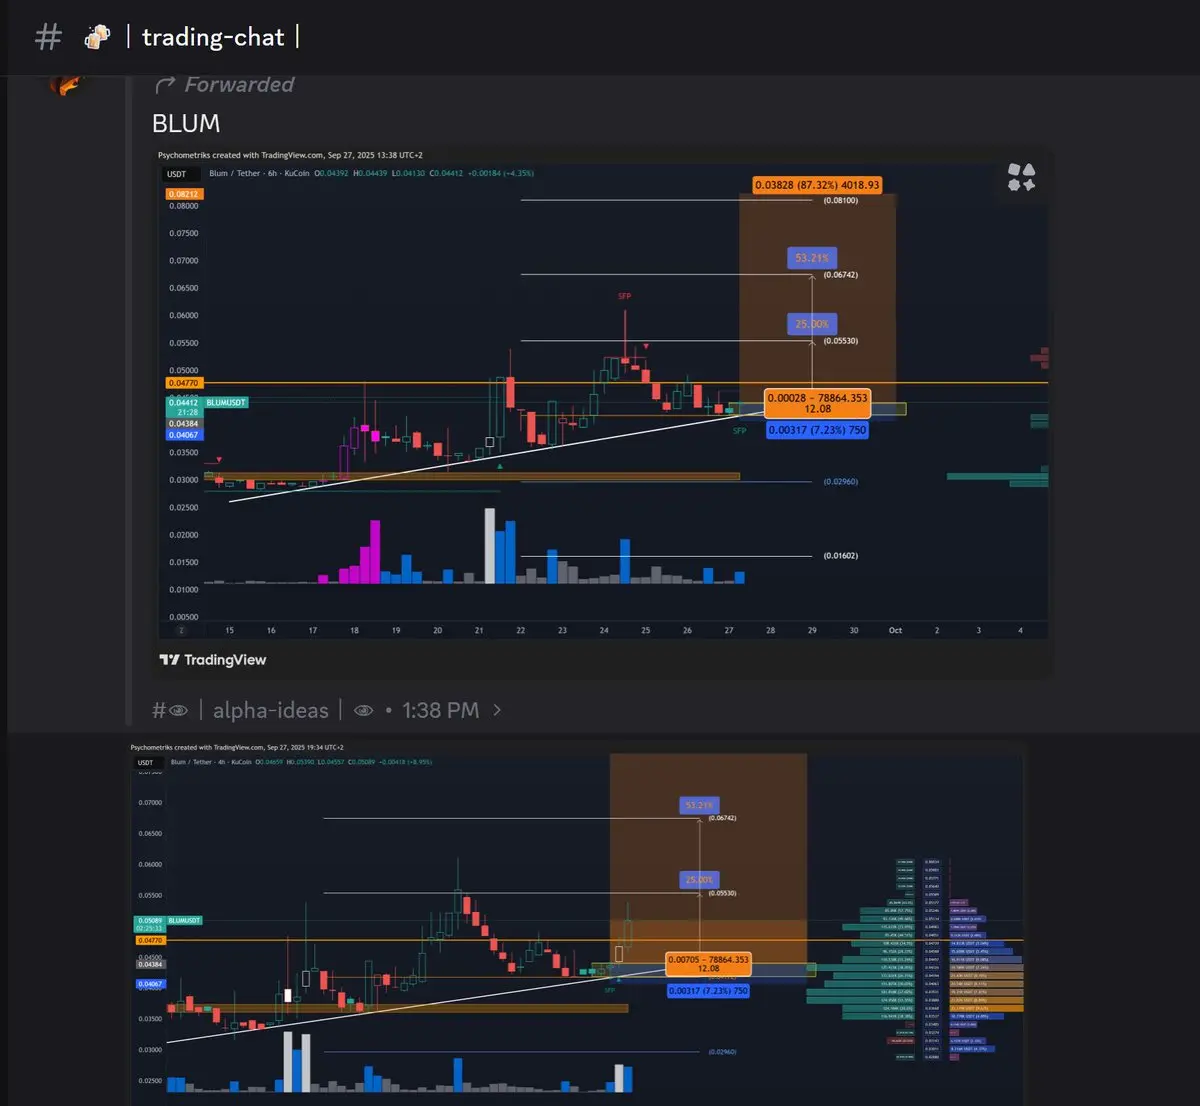This screenshot has height=1106, width=1200.
Task: Click the hash channel icon beside trading-chat
Action: 48,38
